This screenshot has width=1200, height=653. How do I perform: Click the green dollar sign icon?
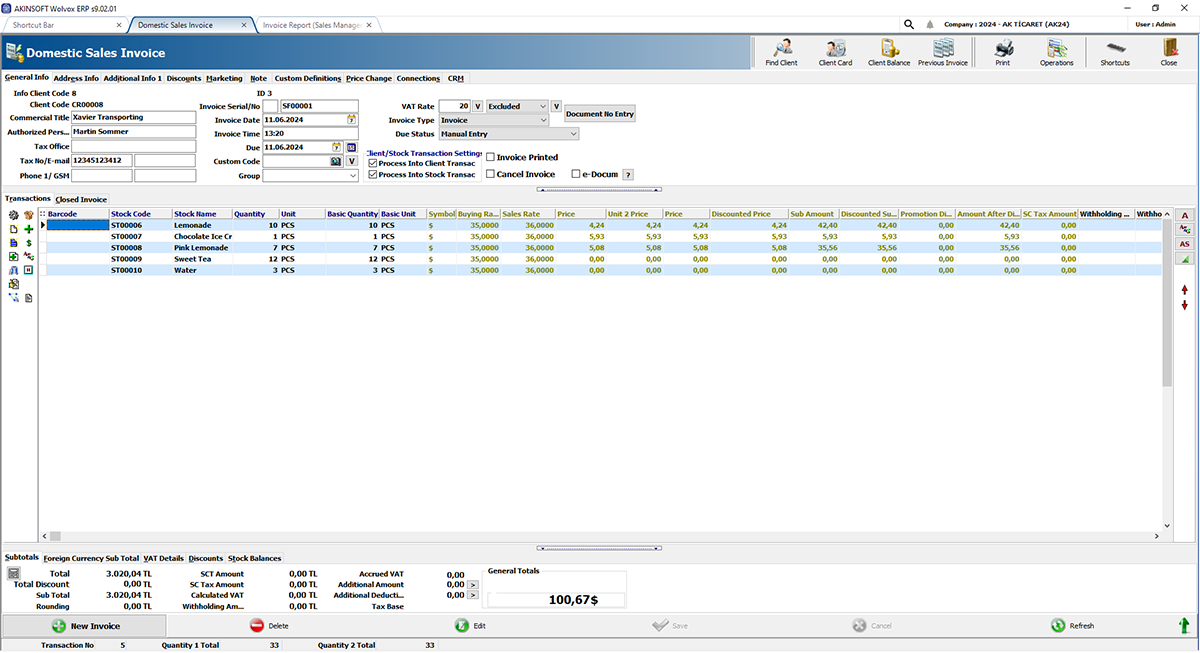pos(29,243)
